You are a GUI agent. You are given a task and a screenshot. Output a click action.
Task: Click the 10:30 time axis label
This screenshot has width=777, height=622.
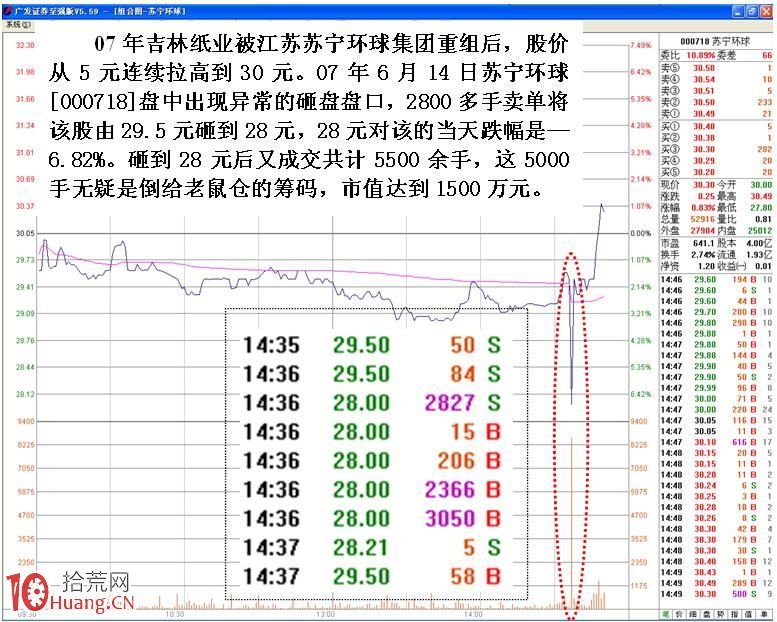pos(174,615)
